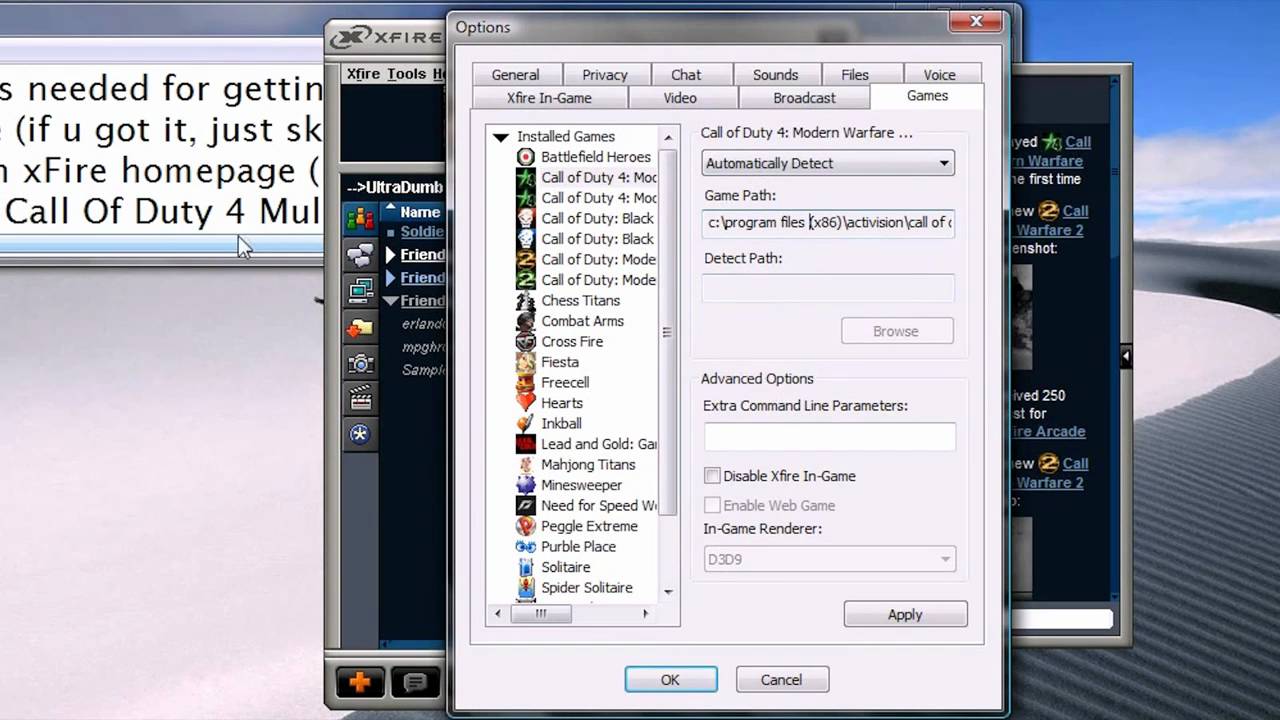Select Need for Speed game icon
The image size is (1280, 720).
coord(525,506)
